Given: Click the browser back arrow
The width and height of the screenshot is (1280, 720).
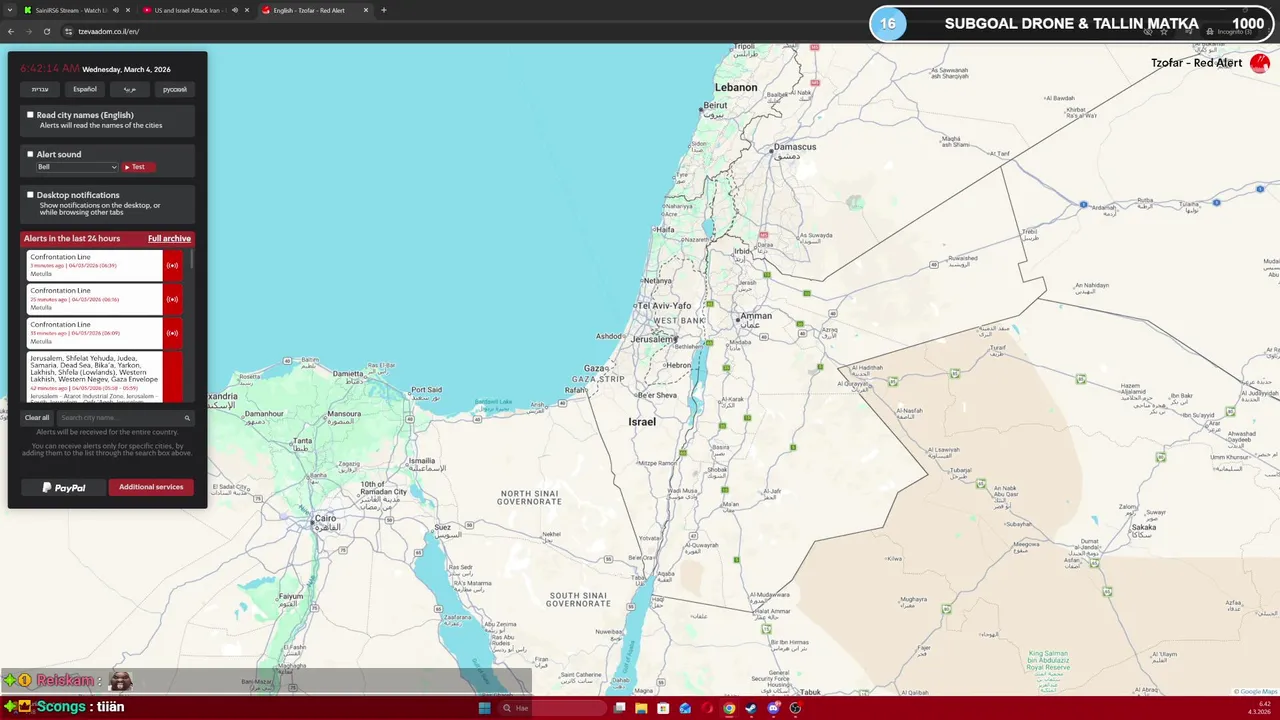Looking at the screenshot, I should tap(11, 31).
